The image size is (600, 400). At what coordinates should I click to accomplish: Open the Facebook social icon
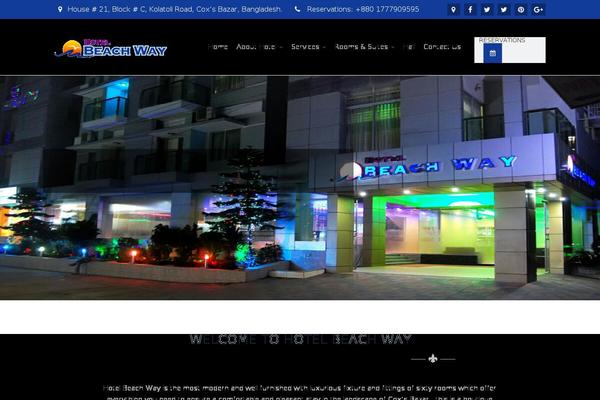(470, 10)
